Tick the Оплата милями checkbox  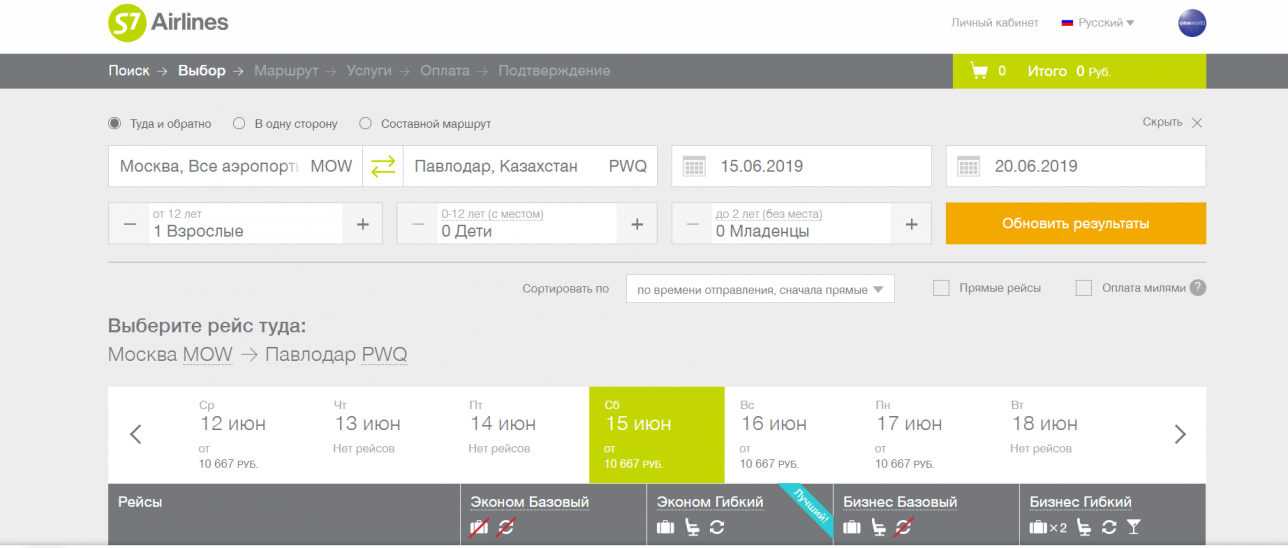tap(1084, 288)
